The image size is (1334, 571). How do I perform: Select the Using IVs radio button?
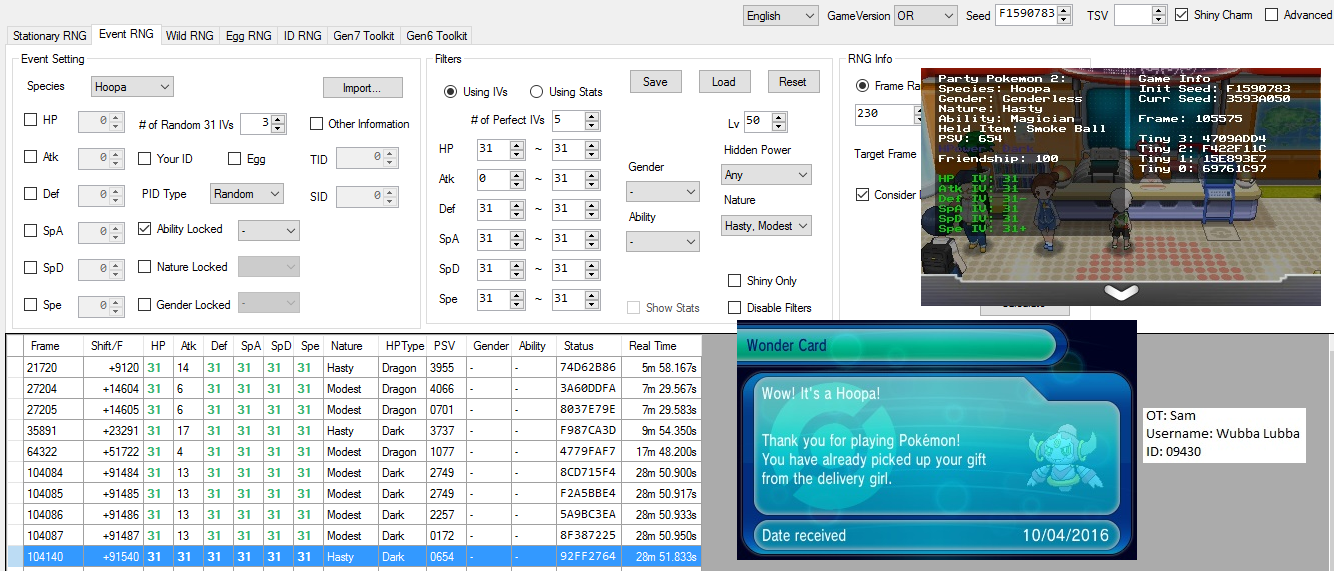point(450,92)
